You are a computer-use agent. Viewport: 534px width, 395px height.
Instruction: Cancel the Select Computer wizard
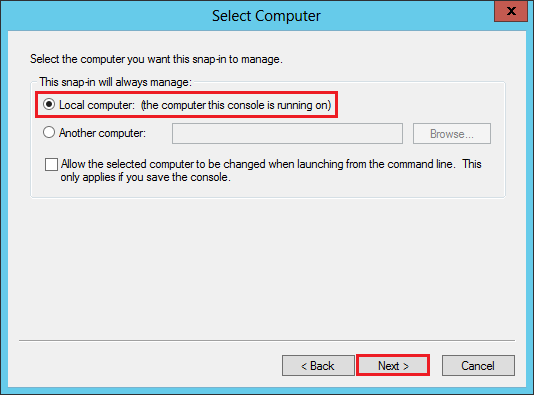click(x=478, y=366)
